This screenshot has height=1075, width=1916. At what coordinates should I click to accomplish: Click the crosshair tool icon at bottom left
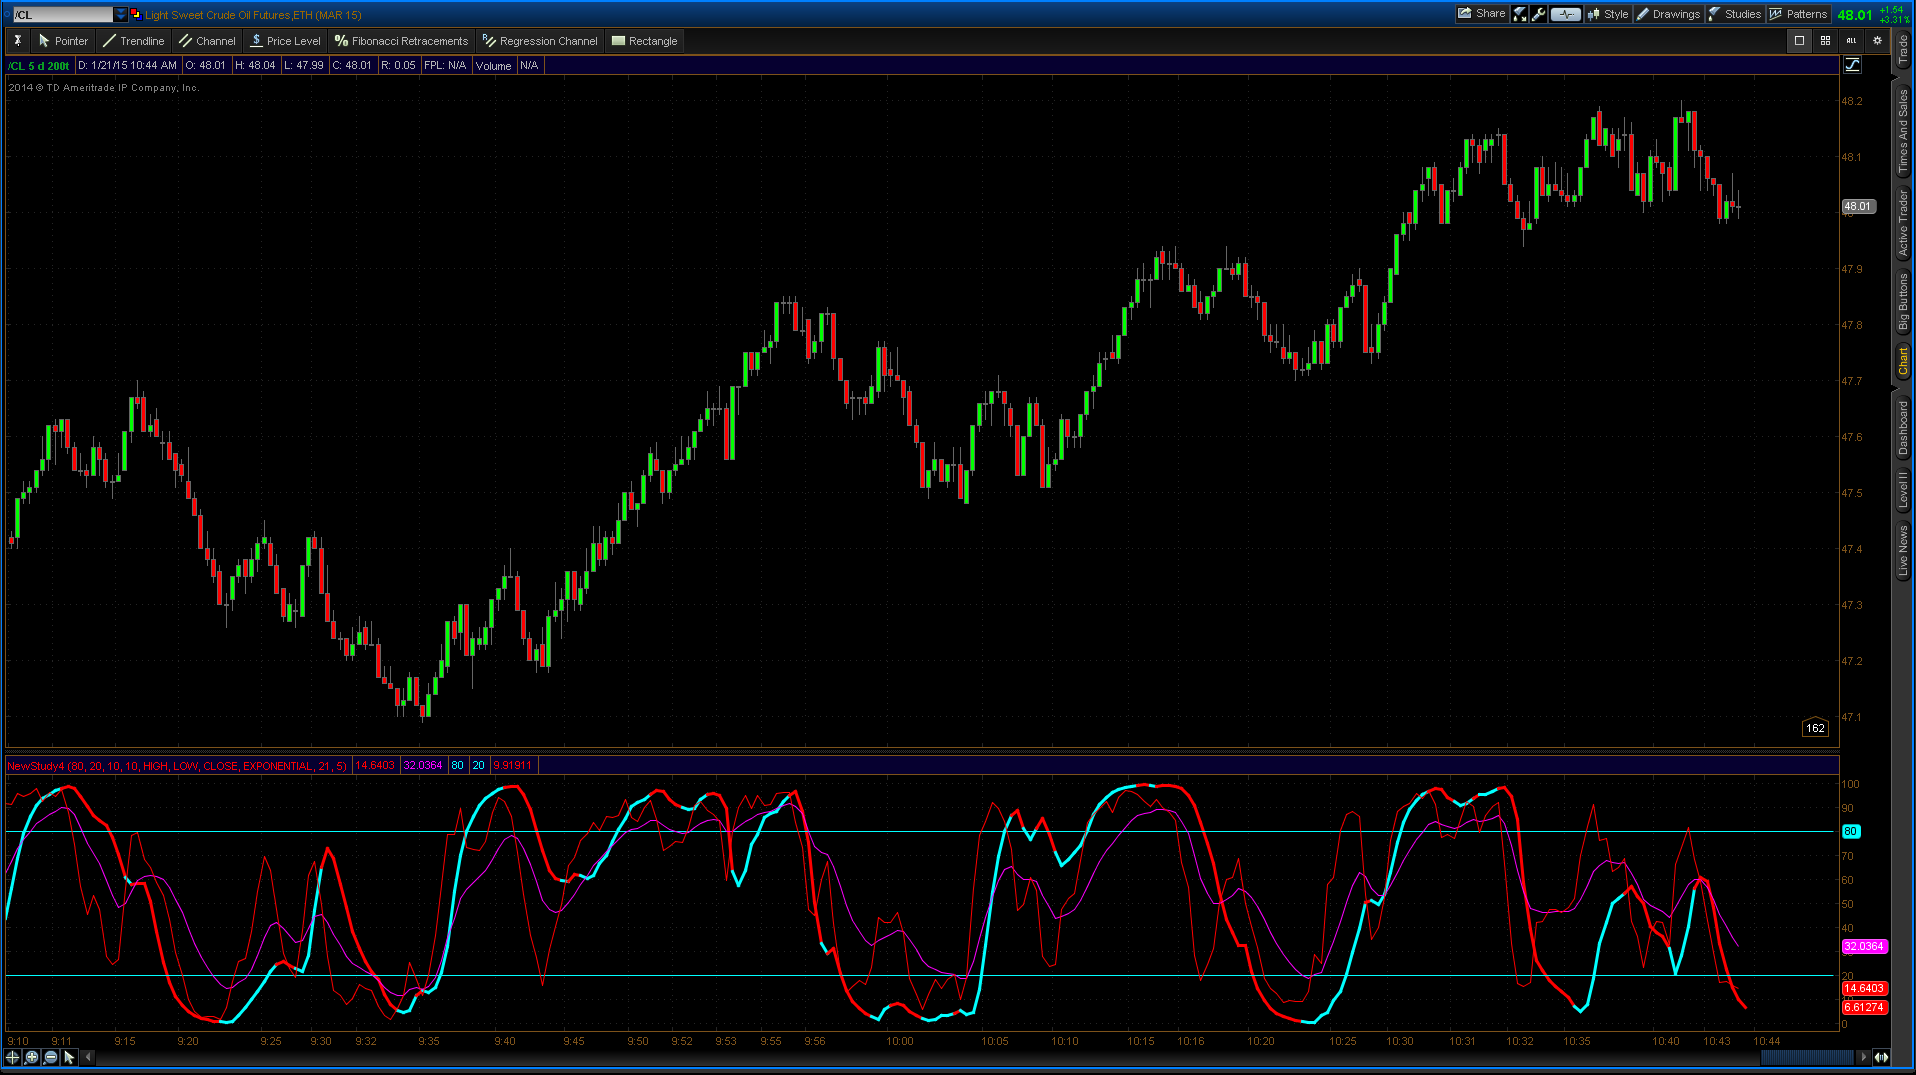pyautogui.click(x=13, y=1057)
